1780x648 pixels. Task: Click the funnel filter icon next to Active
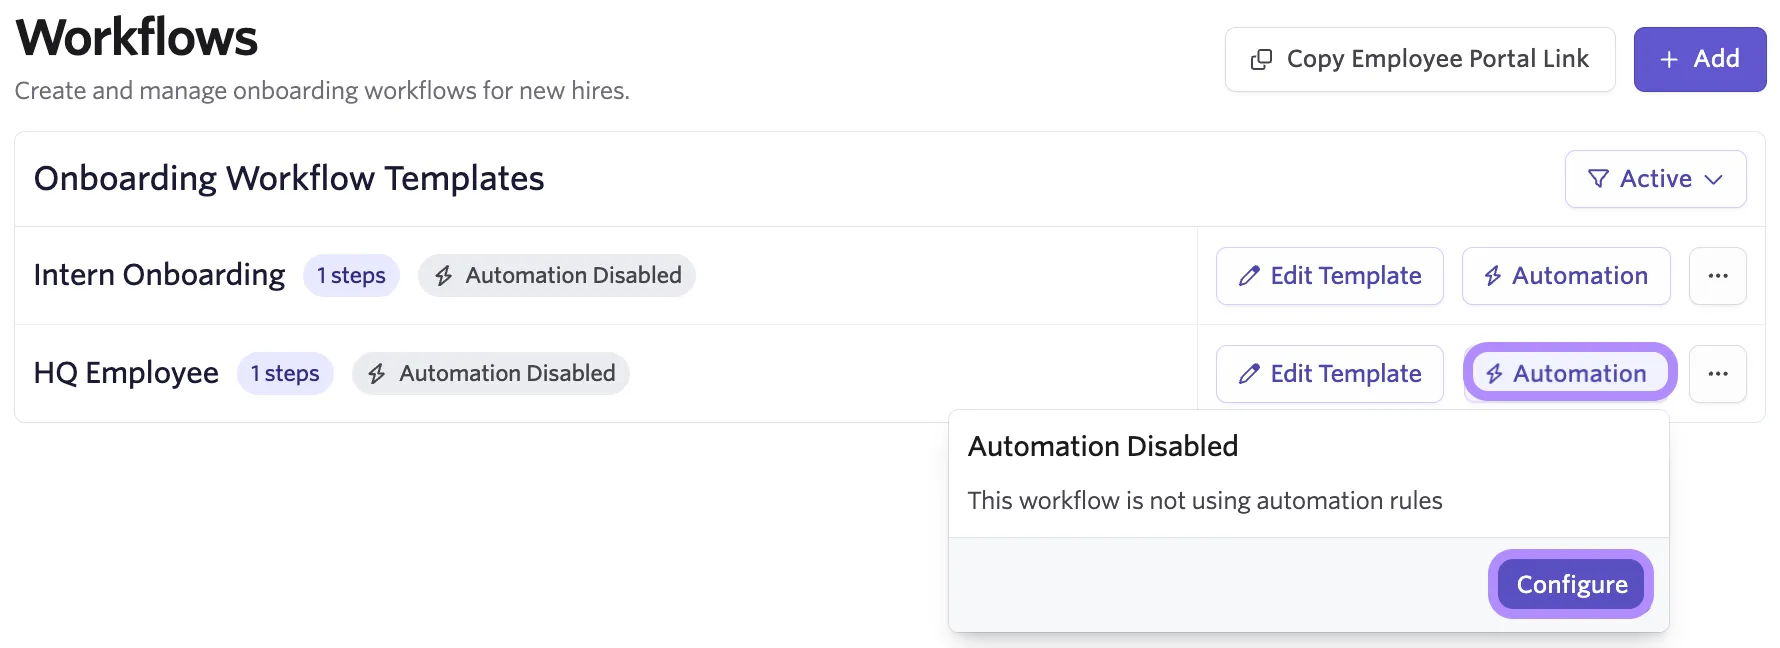tap(1598, 179)
